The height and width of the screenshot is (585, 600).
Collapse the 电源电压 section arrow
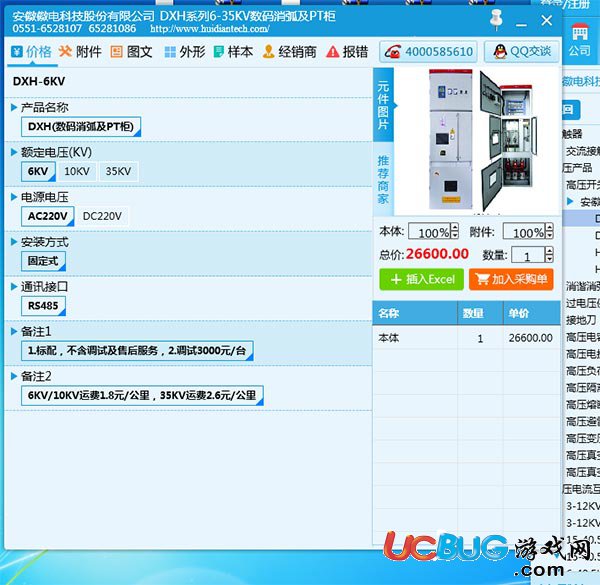14,197
